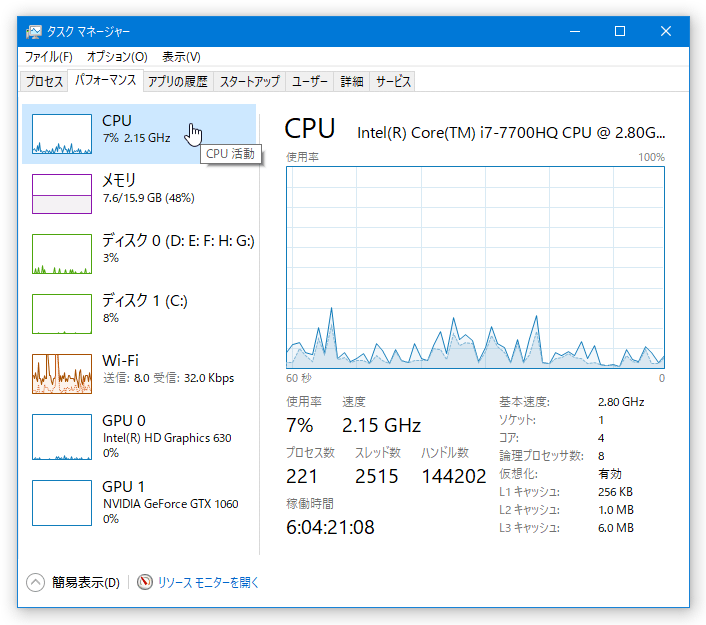The height and width of the screenshot is (625, 706).
Task: Open the ファイル(F) menu
Action: point(48,57)
